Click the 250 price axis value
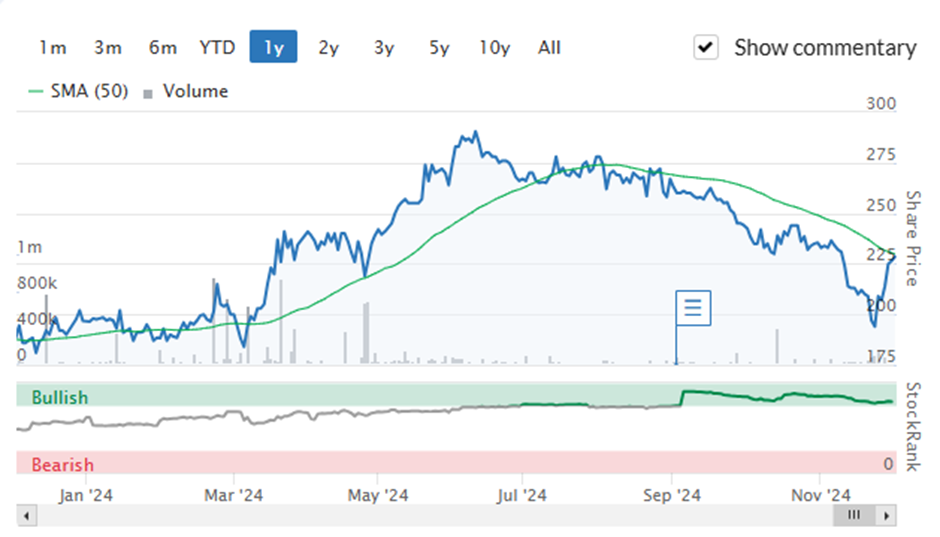 pos(881,206)
